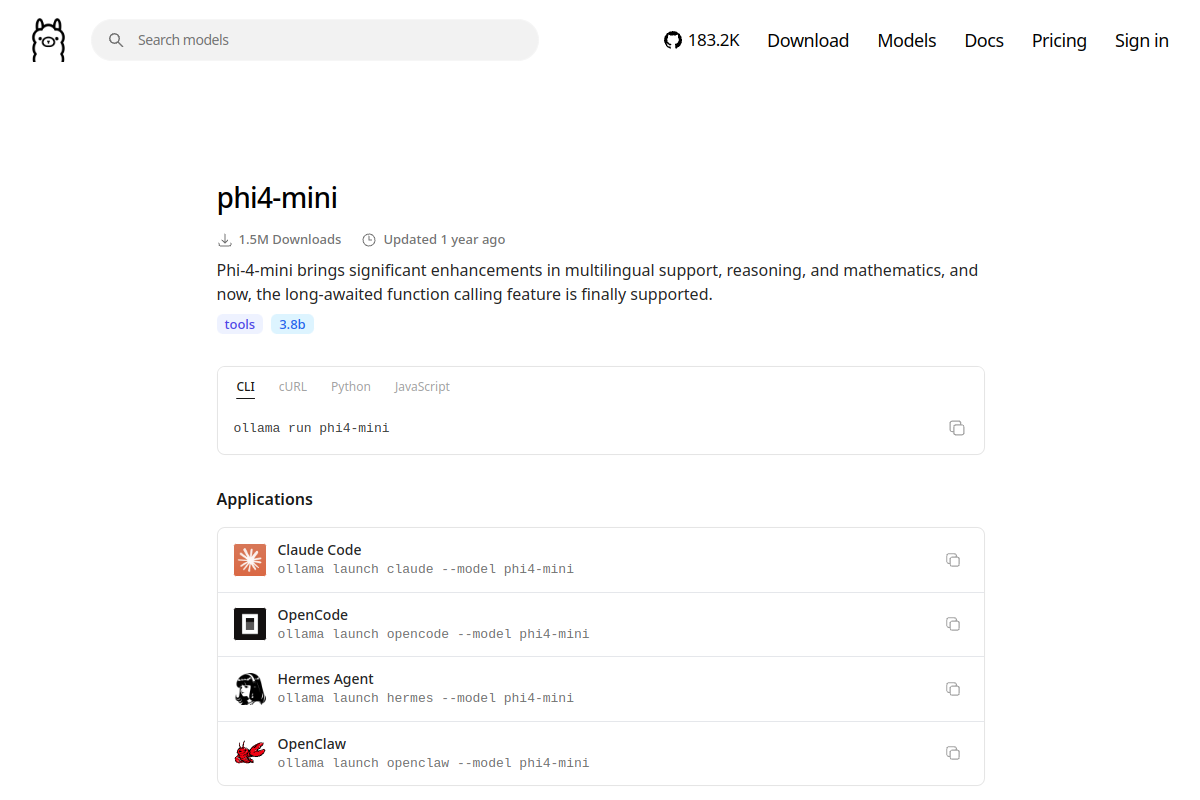Copy the Hermes Agent launch command
1200x800 pixels.
pos(953,689)
